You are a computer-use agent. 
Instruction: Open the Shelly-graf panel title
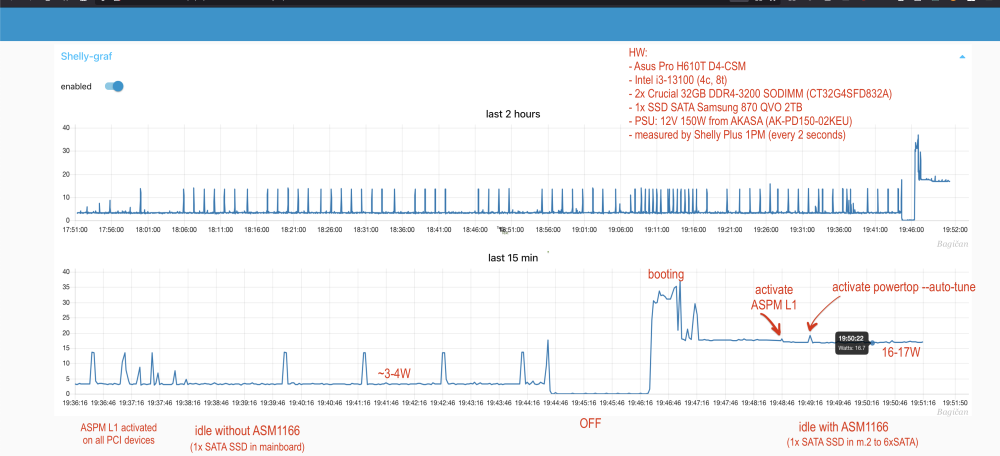[x=87, y=56]
